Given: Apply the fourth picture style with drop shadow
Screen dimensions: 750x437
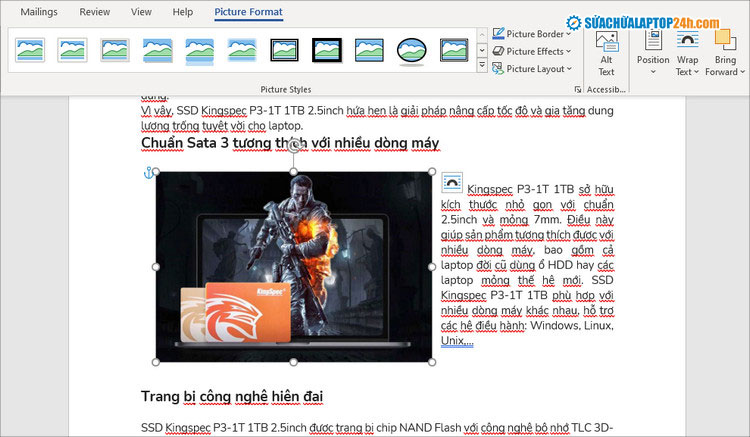Looking at the screenshot, I should (x=157, y=50).
